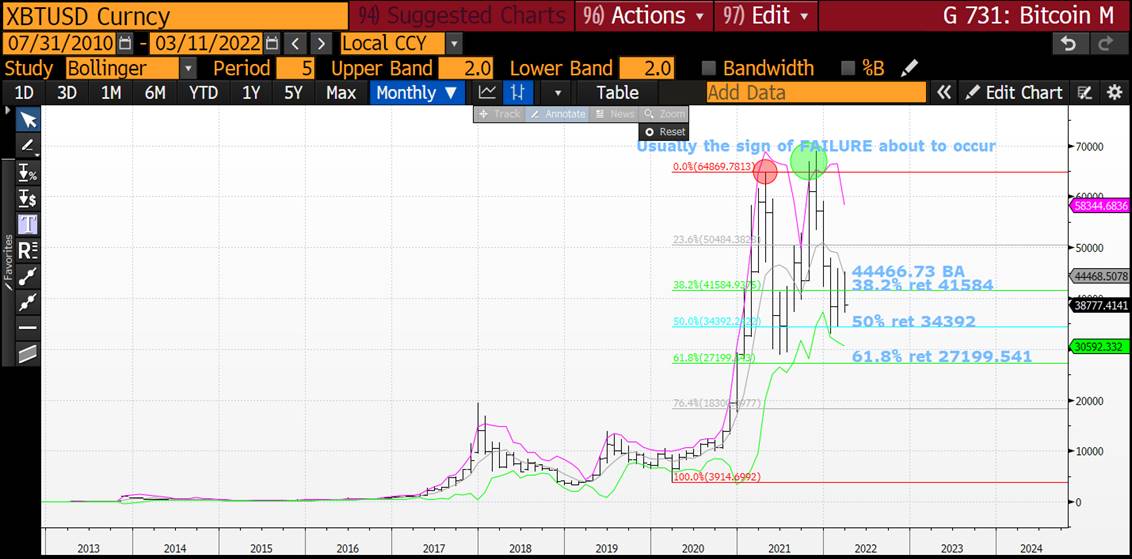
Task: Click the study edit pencil icon
Action: click(910, 69)
